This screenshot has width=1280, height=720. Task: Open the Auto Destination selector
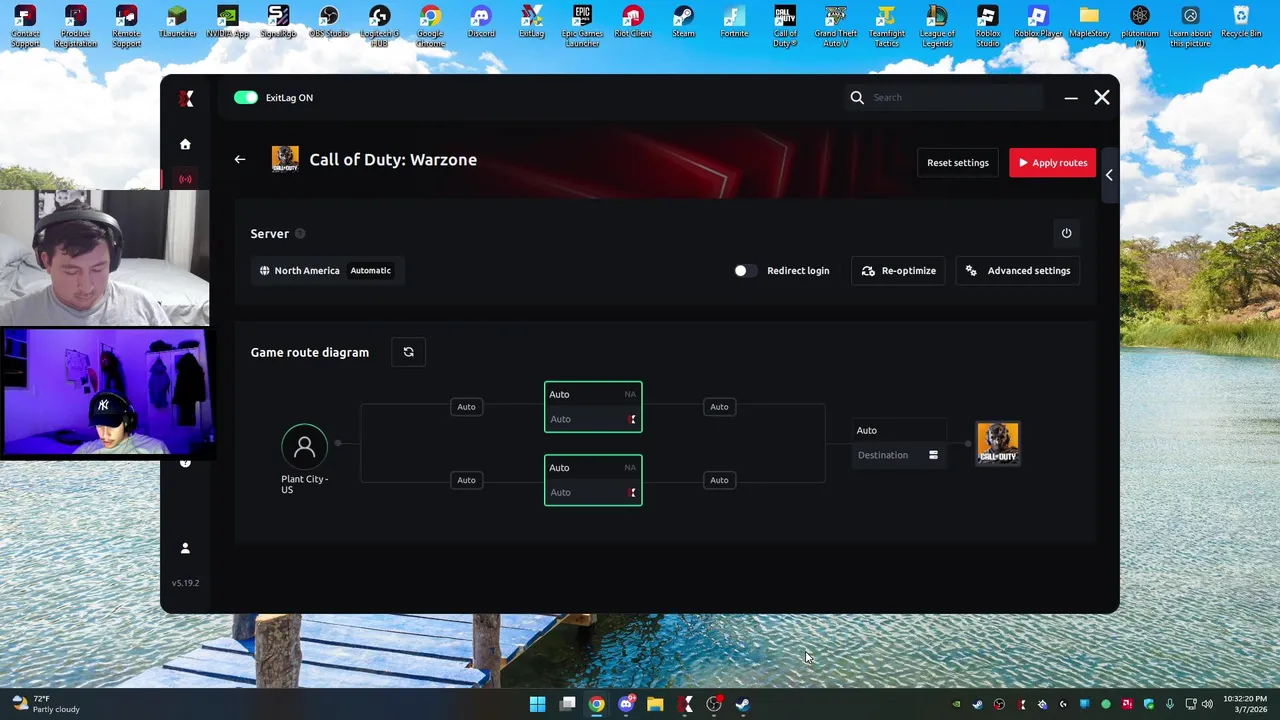coord(898,443)
